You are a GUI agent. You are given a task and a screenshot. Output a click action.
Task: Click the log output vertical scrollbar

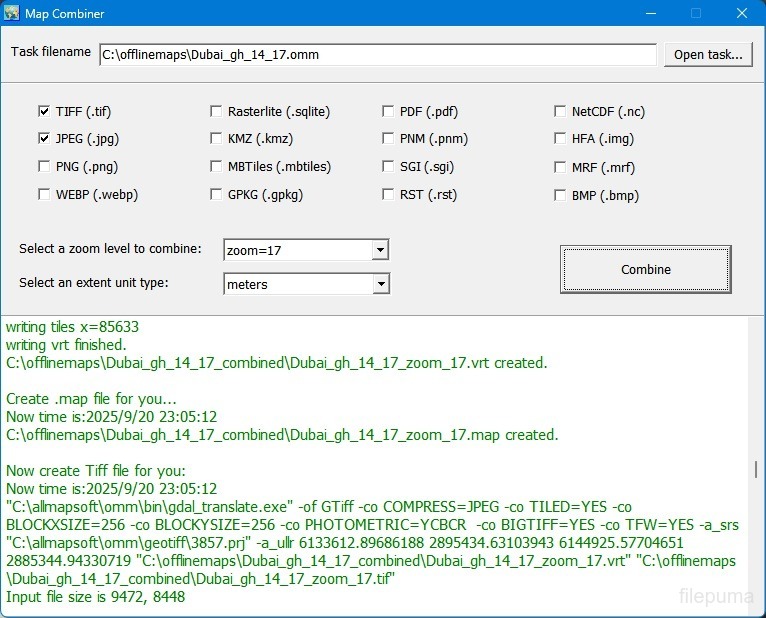756,470
